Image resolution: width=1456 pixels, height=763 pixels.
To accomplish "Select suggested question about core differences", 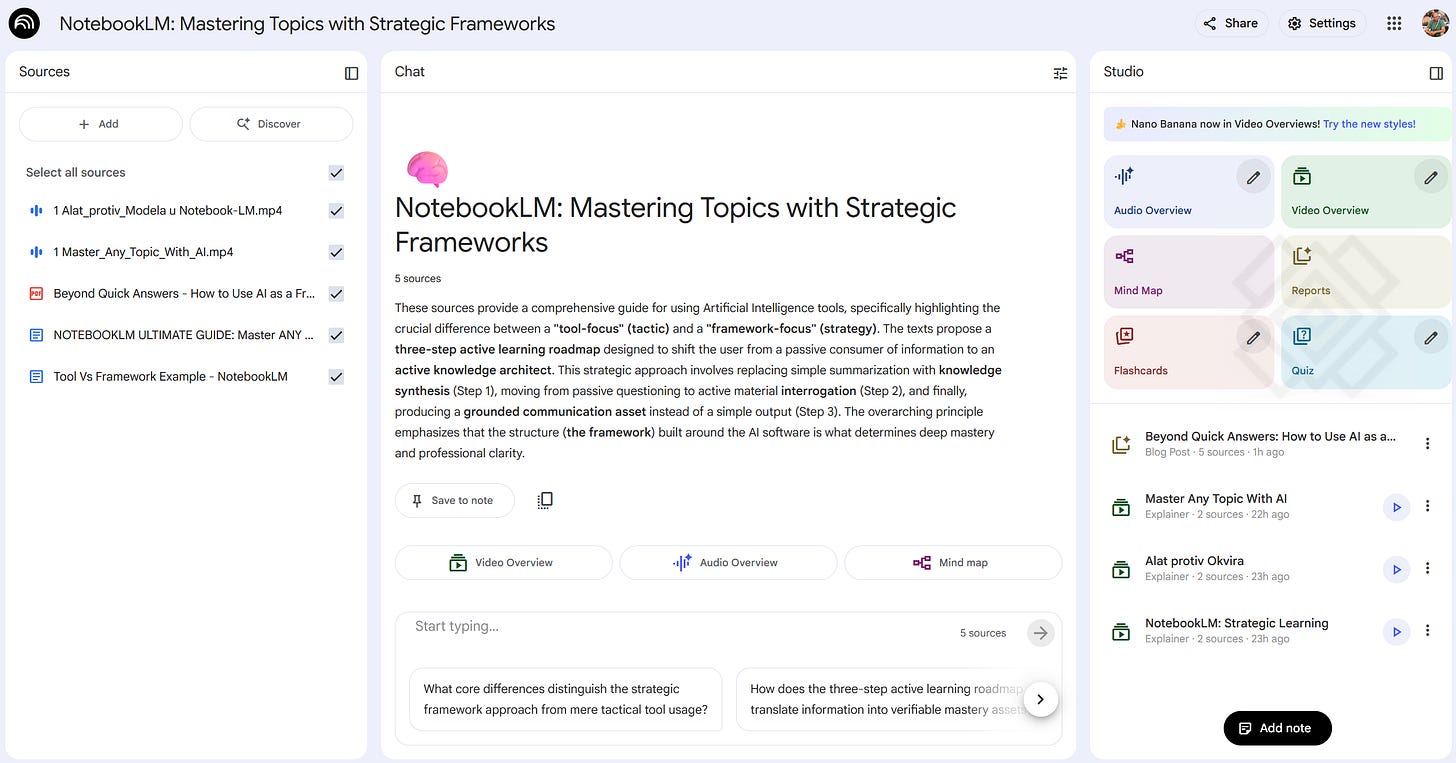I will (x=566, y=699).
